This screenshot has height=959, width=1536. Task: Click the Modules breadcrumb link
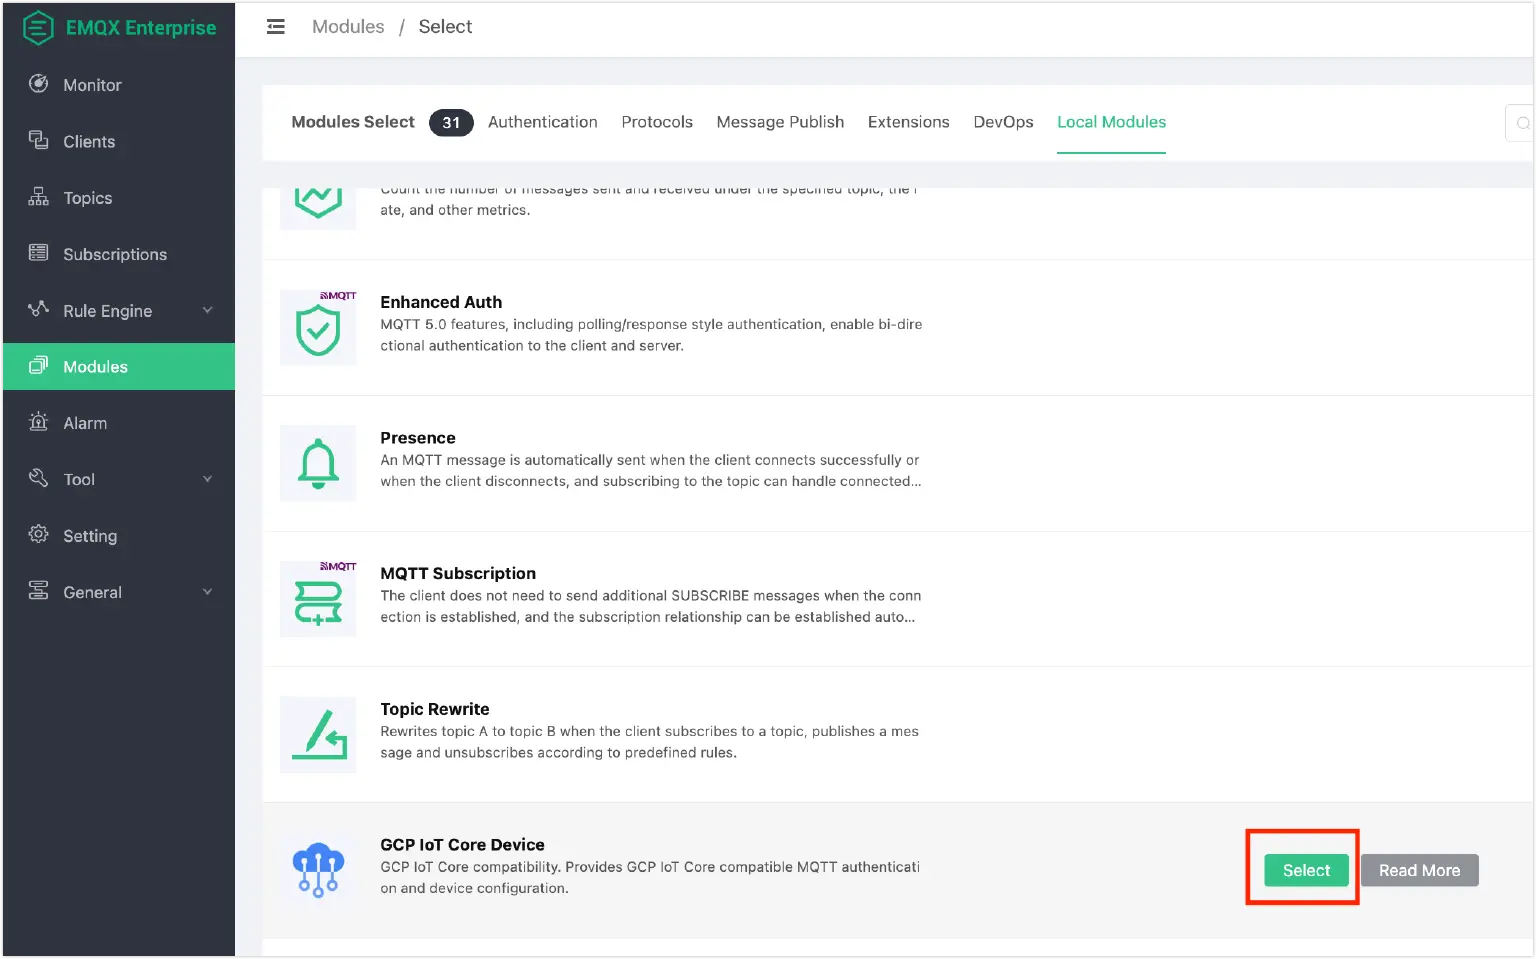coord(348,26)
